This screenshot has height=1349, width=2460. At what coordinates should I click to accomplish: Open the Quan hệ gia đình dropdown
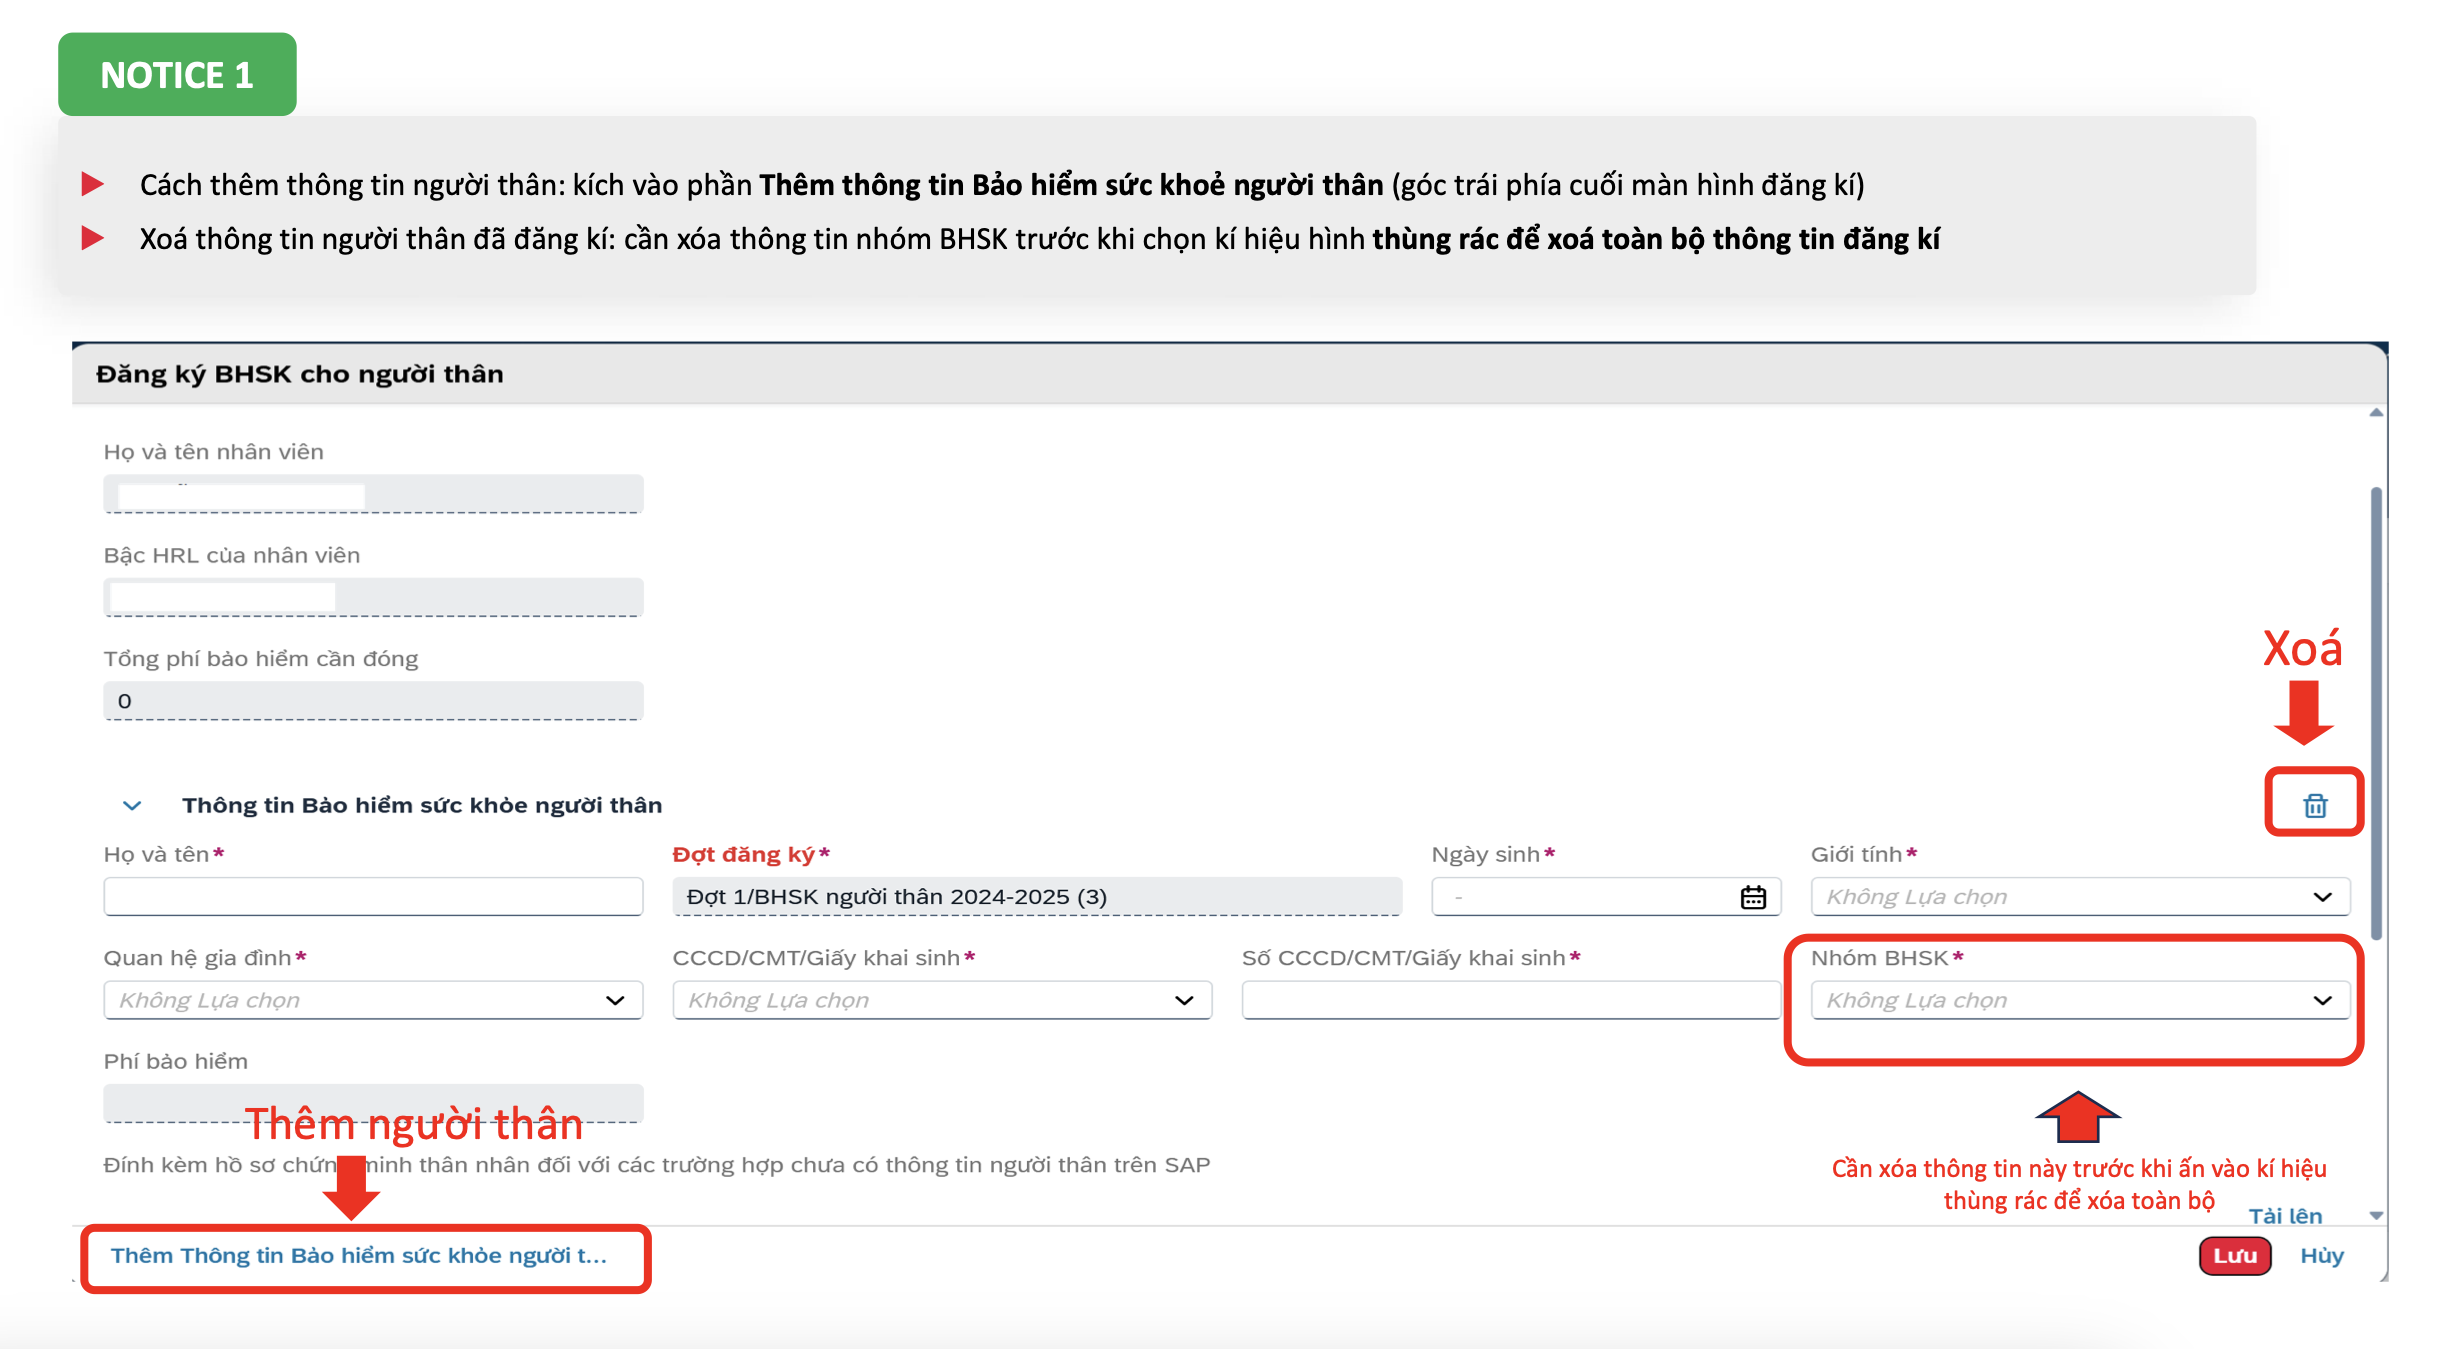coord(373,1000)
